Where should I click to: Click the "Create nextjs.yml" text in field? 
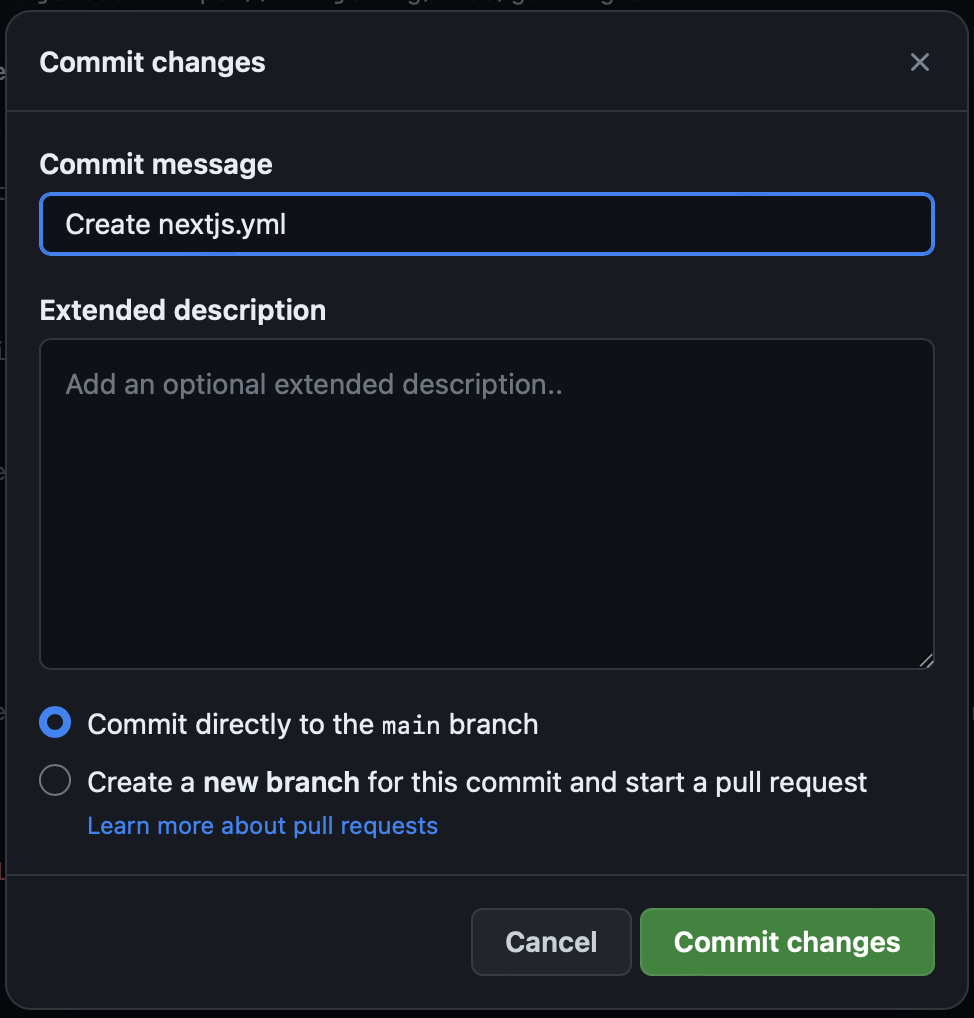click(175, 225)
